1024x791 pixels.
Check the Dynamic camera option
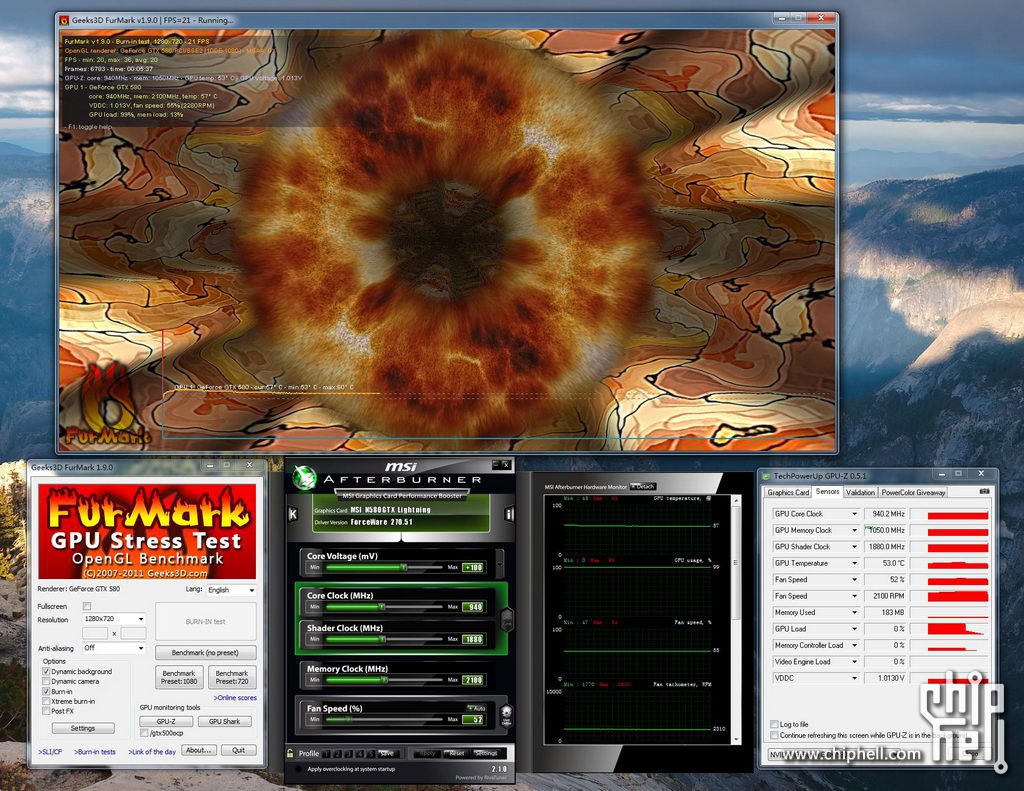(46, 681)
